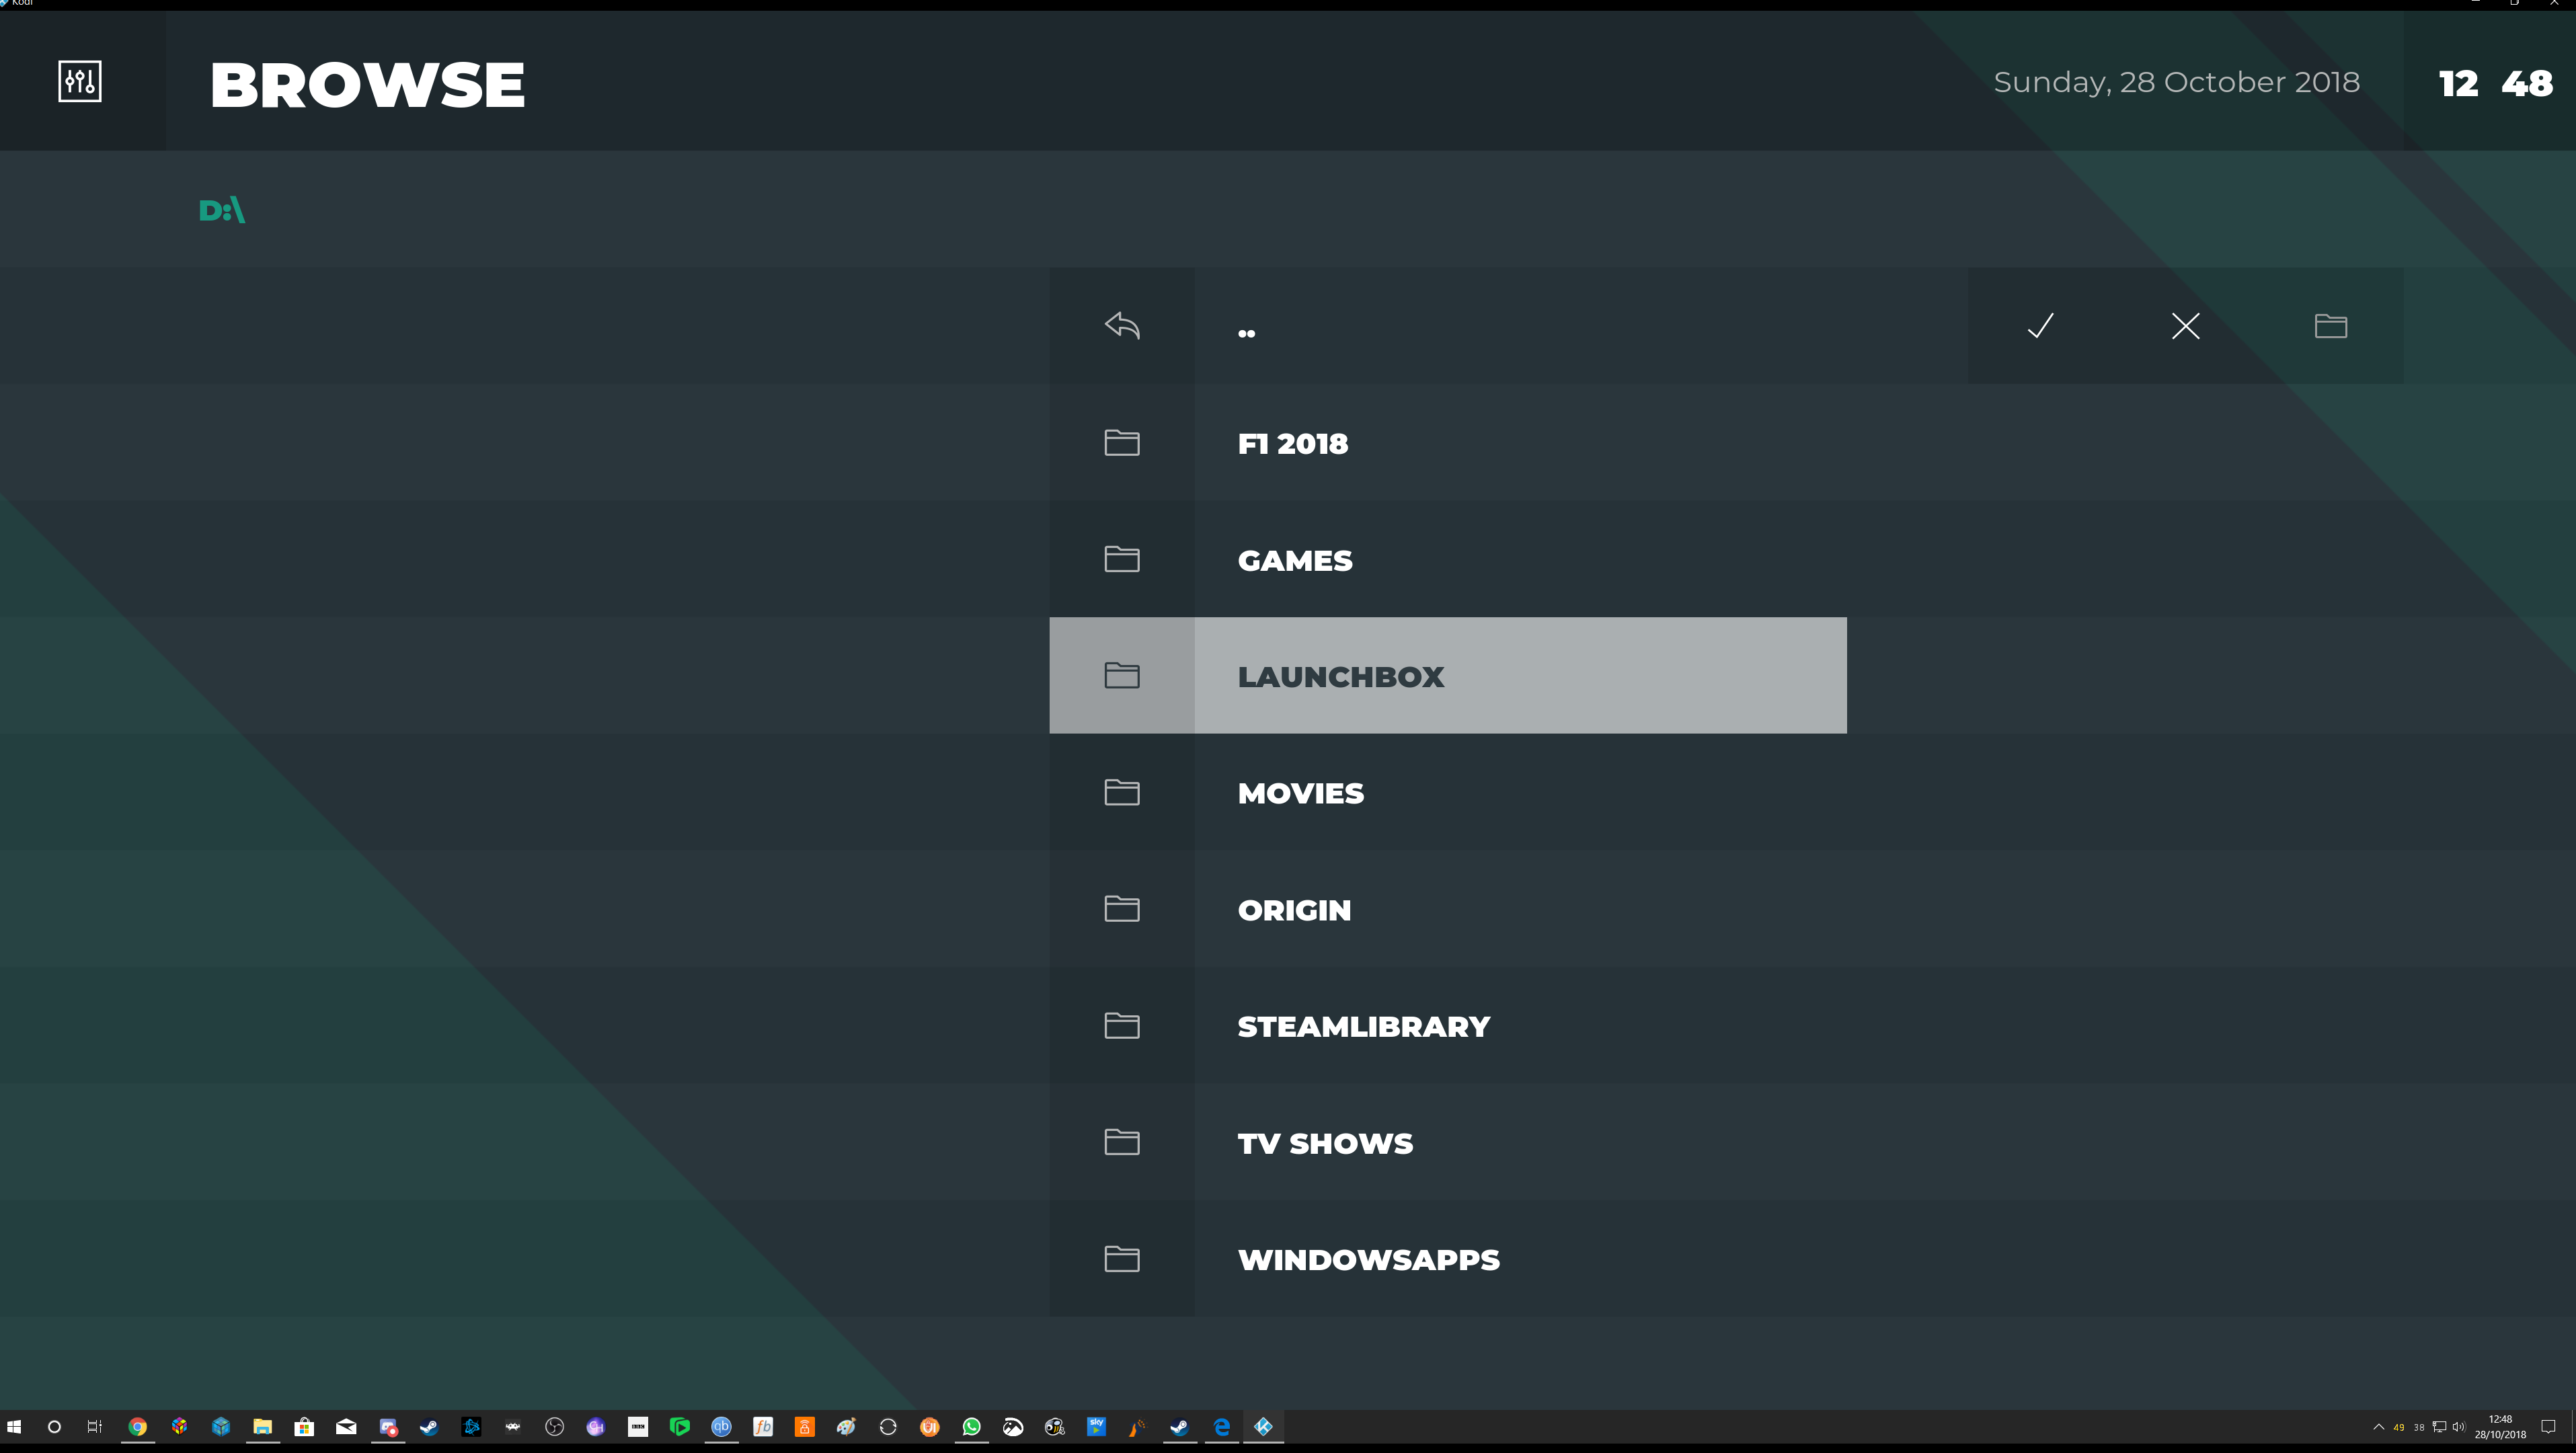Switch to Kodi taskbar icon
The width and height of the screenshot is (2576, 1453).
click(1263, 1427)
